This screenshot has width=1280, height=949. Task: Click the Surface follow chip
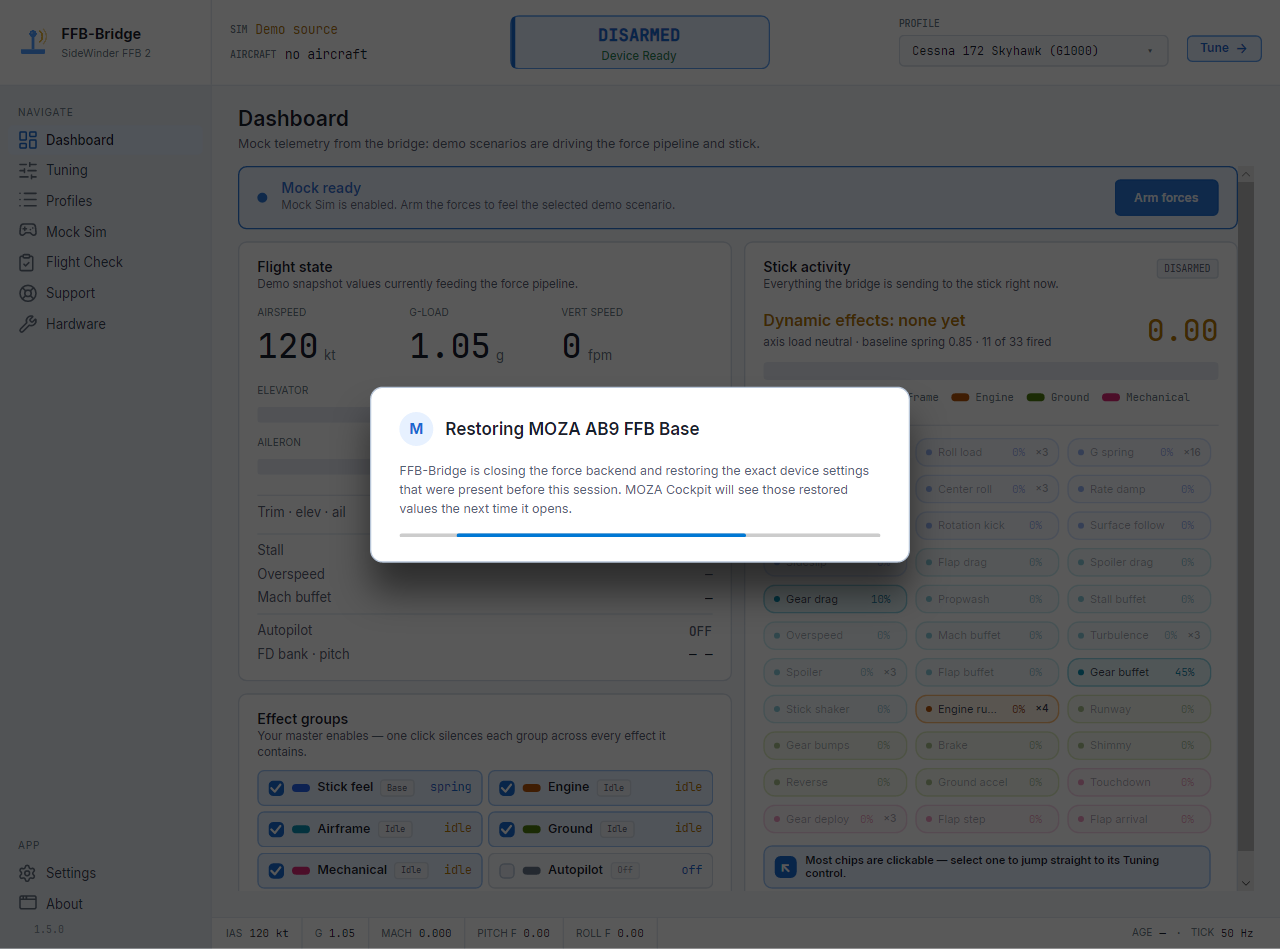coord(1139,525)
